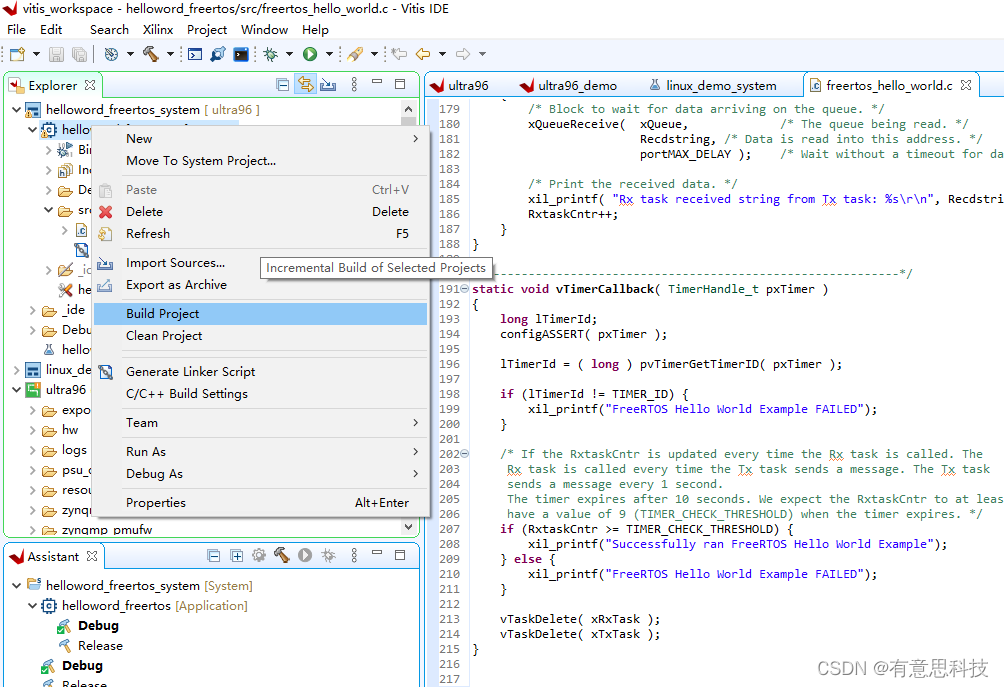
Task: Open dropdown next to hammer Build icon
Action: coord(170,54)
